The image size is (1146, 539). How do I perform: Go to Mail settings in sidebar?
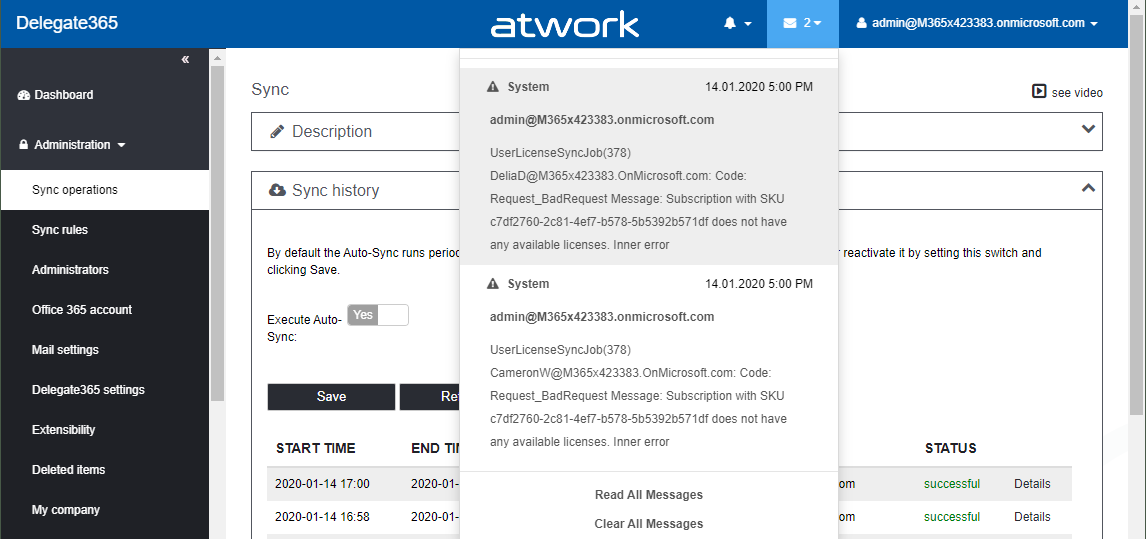(x=65, y=350)
